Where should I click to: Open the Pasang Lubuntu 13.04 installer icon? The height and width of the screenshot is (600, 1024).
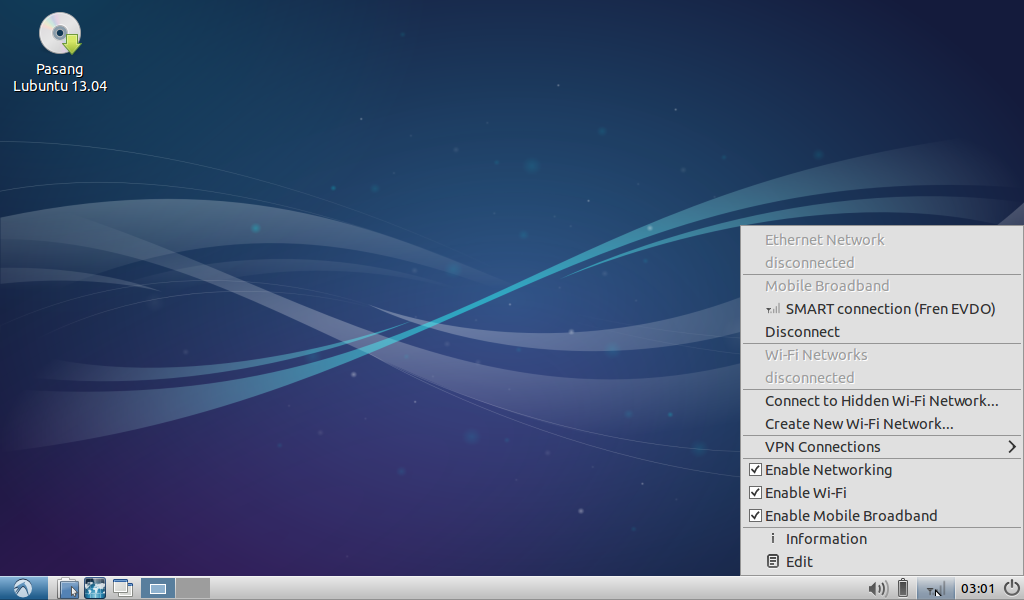pyautogui.click(x=60, y=53)
